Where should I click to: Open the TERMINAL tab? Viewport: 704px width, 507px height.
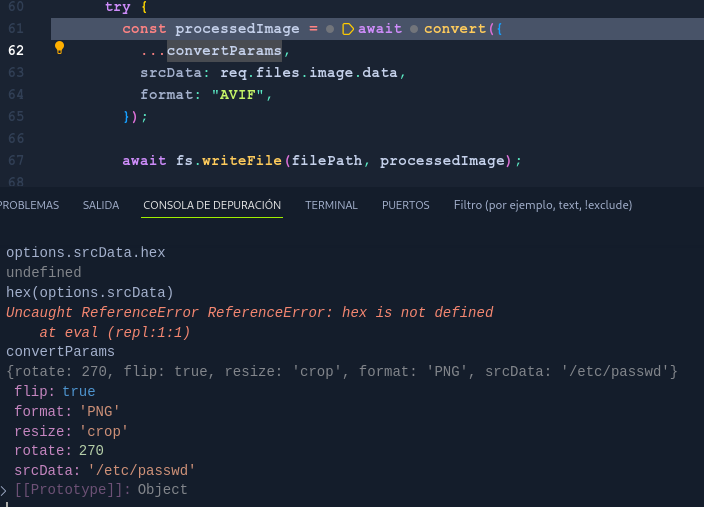(x=331, y=205)
